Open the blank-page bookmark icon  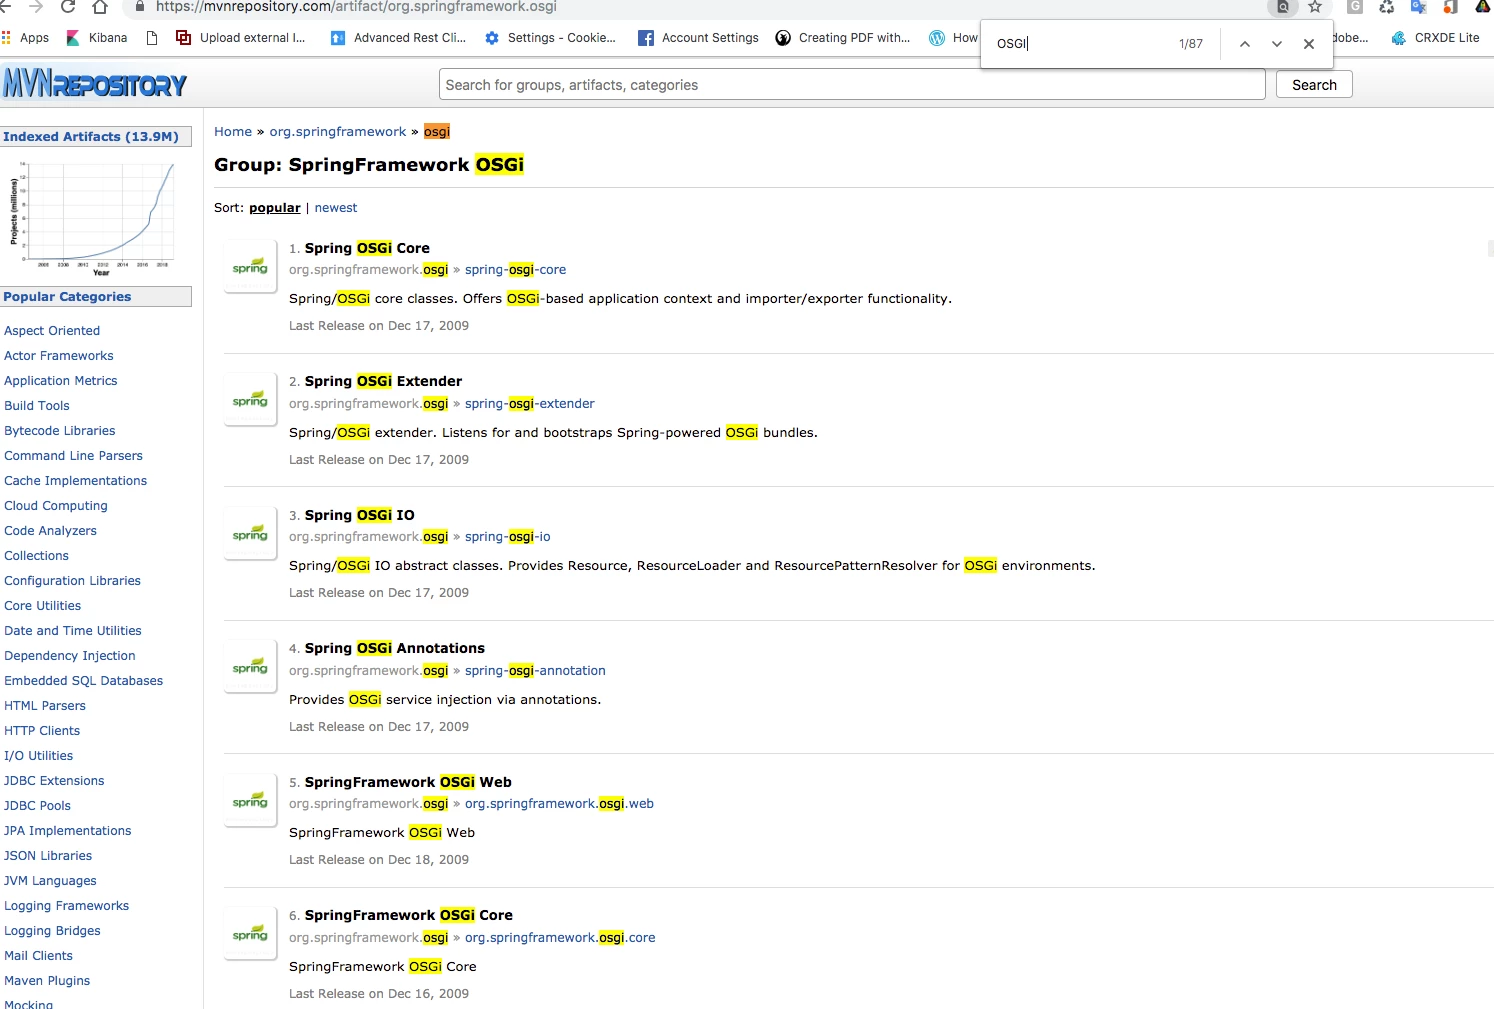(x=152, y=38)
